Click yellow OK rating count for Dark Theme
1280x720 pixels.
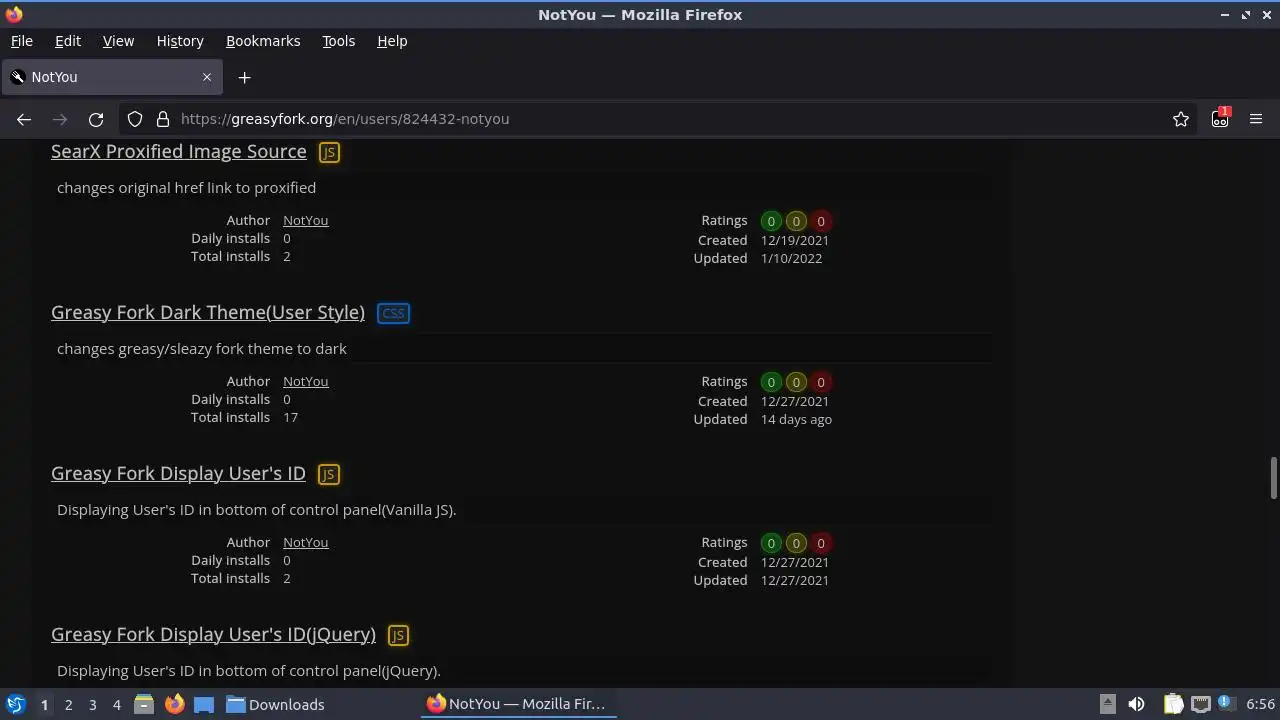[x=796, y=382]
